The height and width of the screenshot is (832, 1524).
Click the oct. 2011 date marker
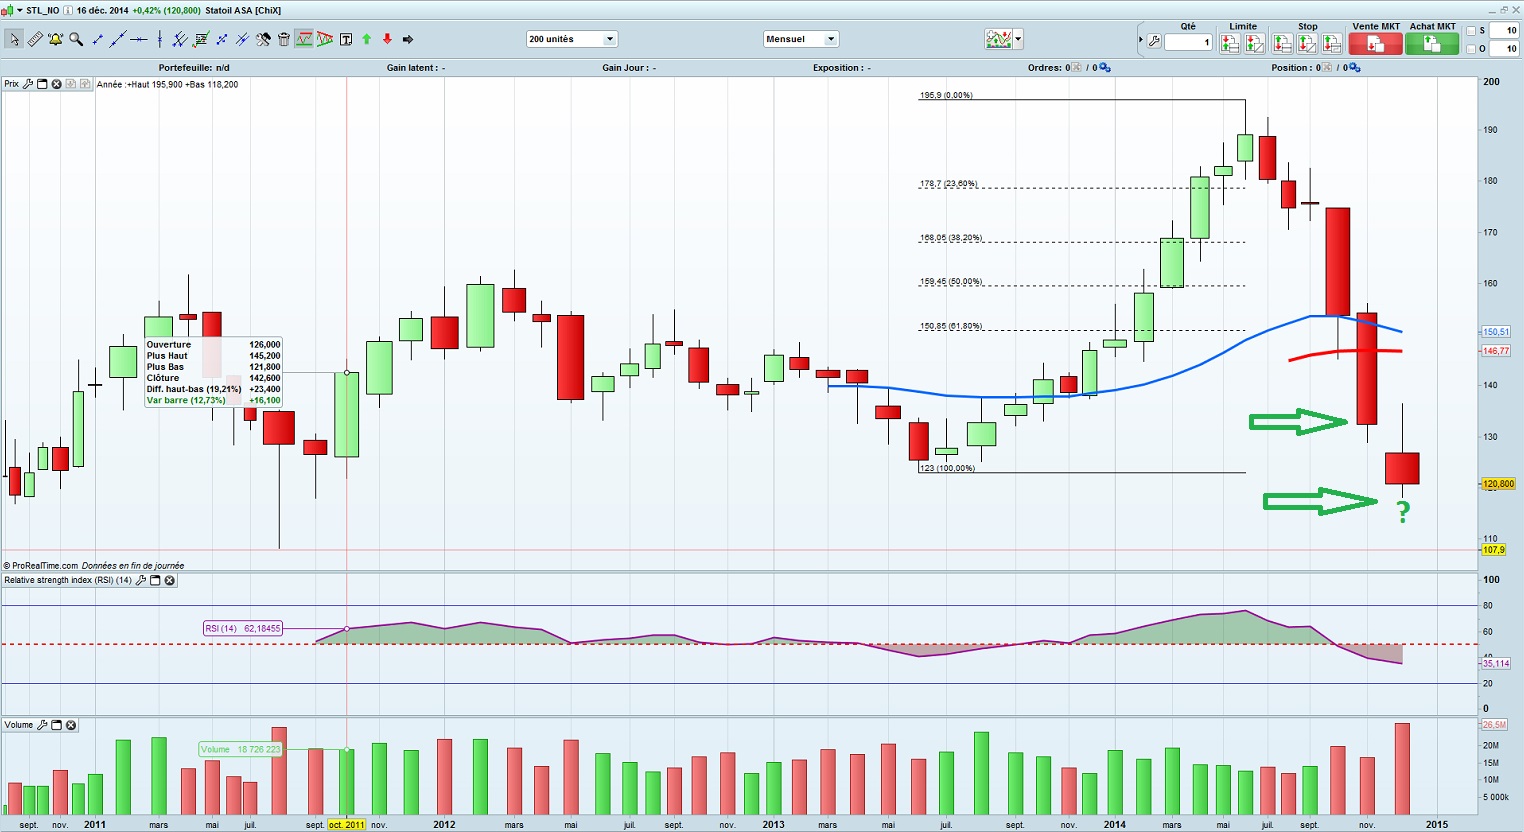pos(347,825)
